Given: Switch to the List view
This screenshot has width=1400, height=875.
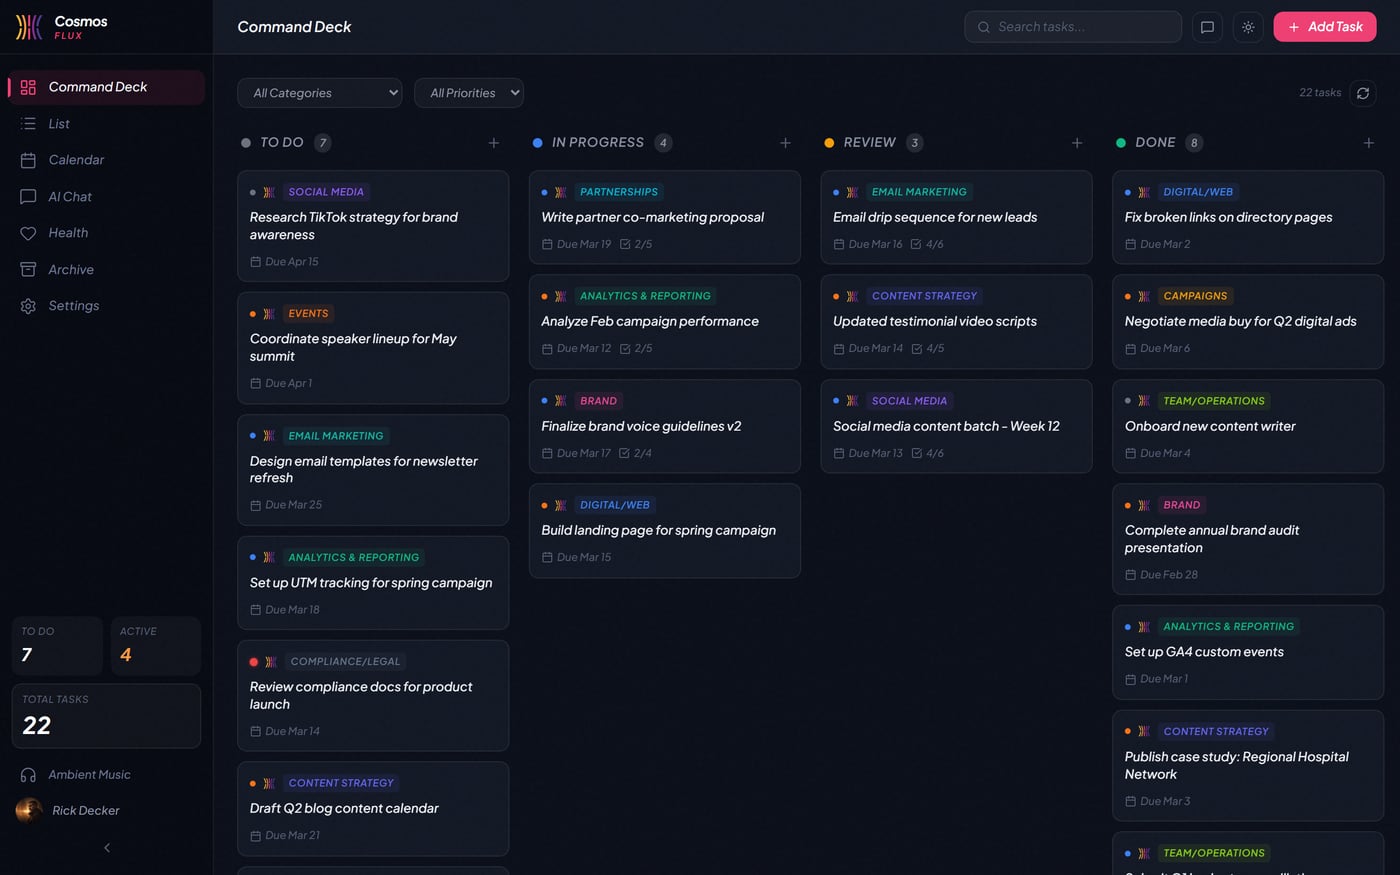Looking at the screenshot, I should tap(59, 124).
